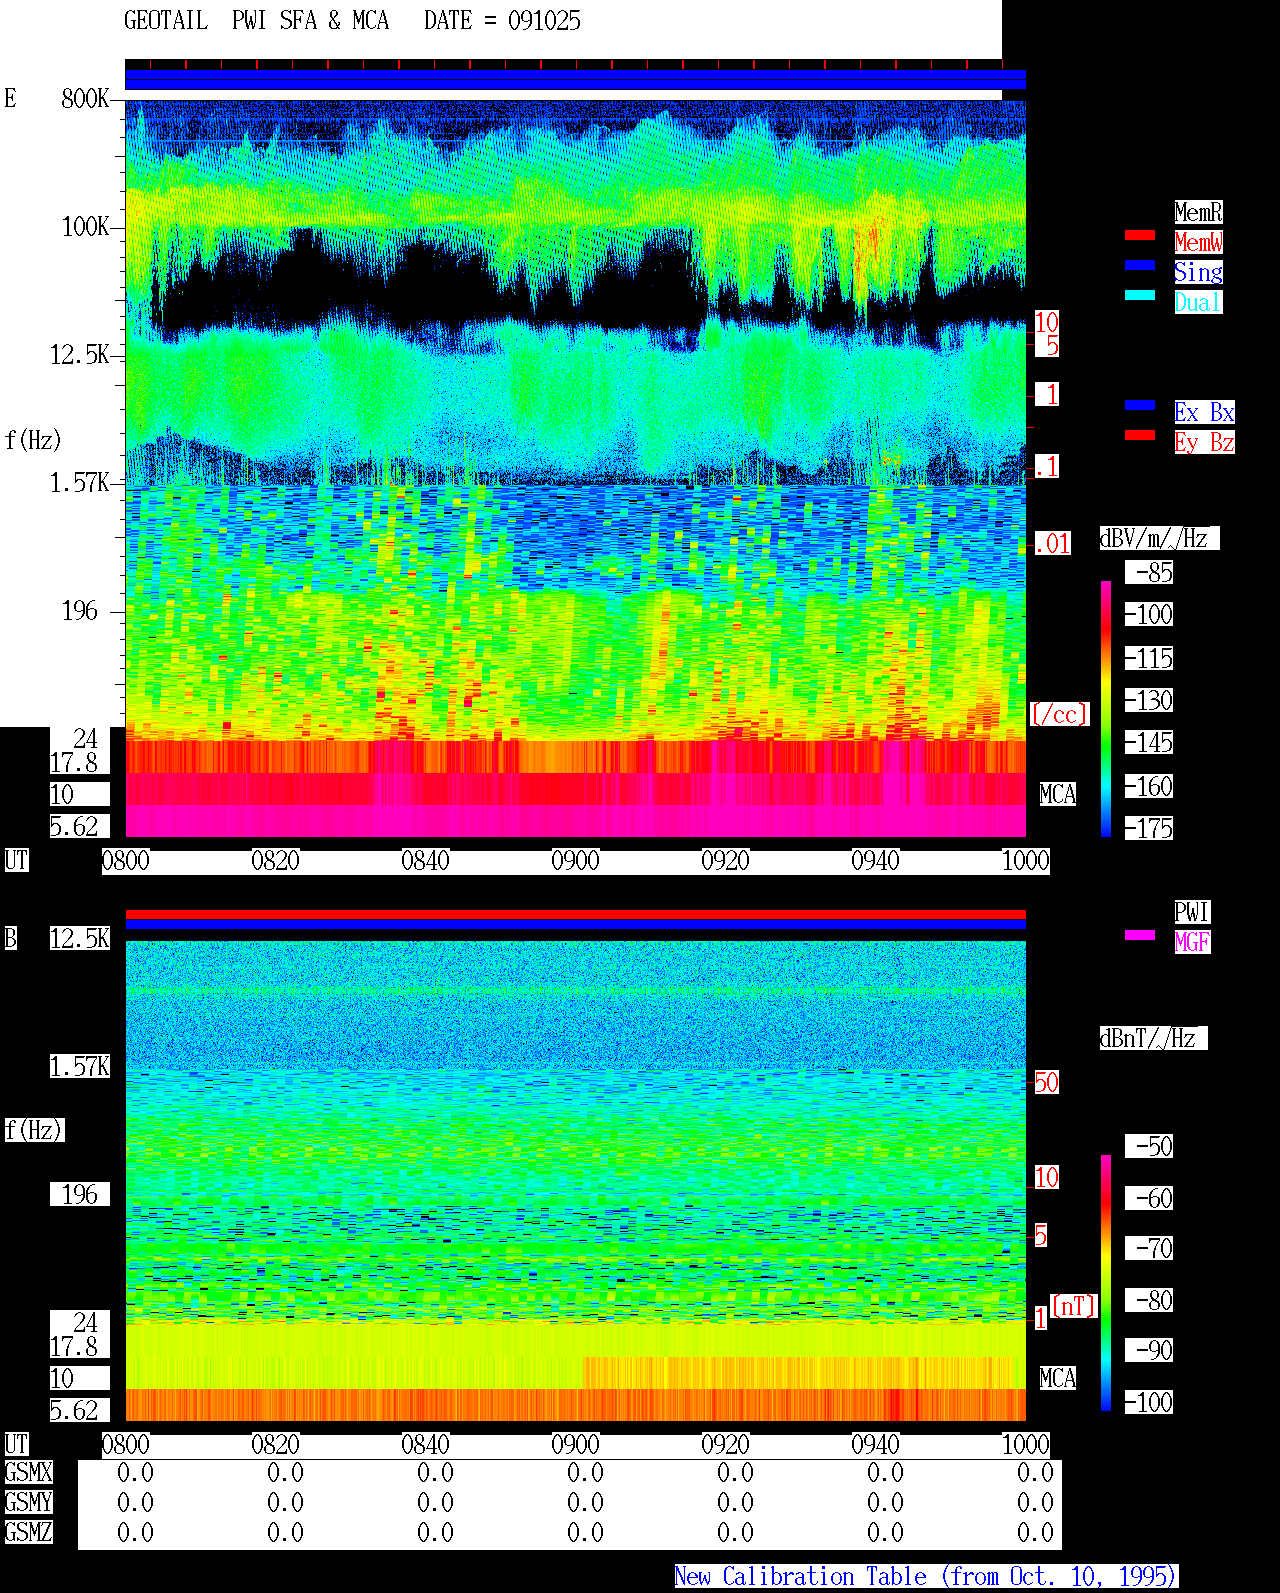
Task: Click the '0940' time tick on the B panel axis
Action: point(875,1444)
